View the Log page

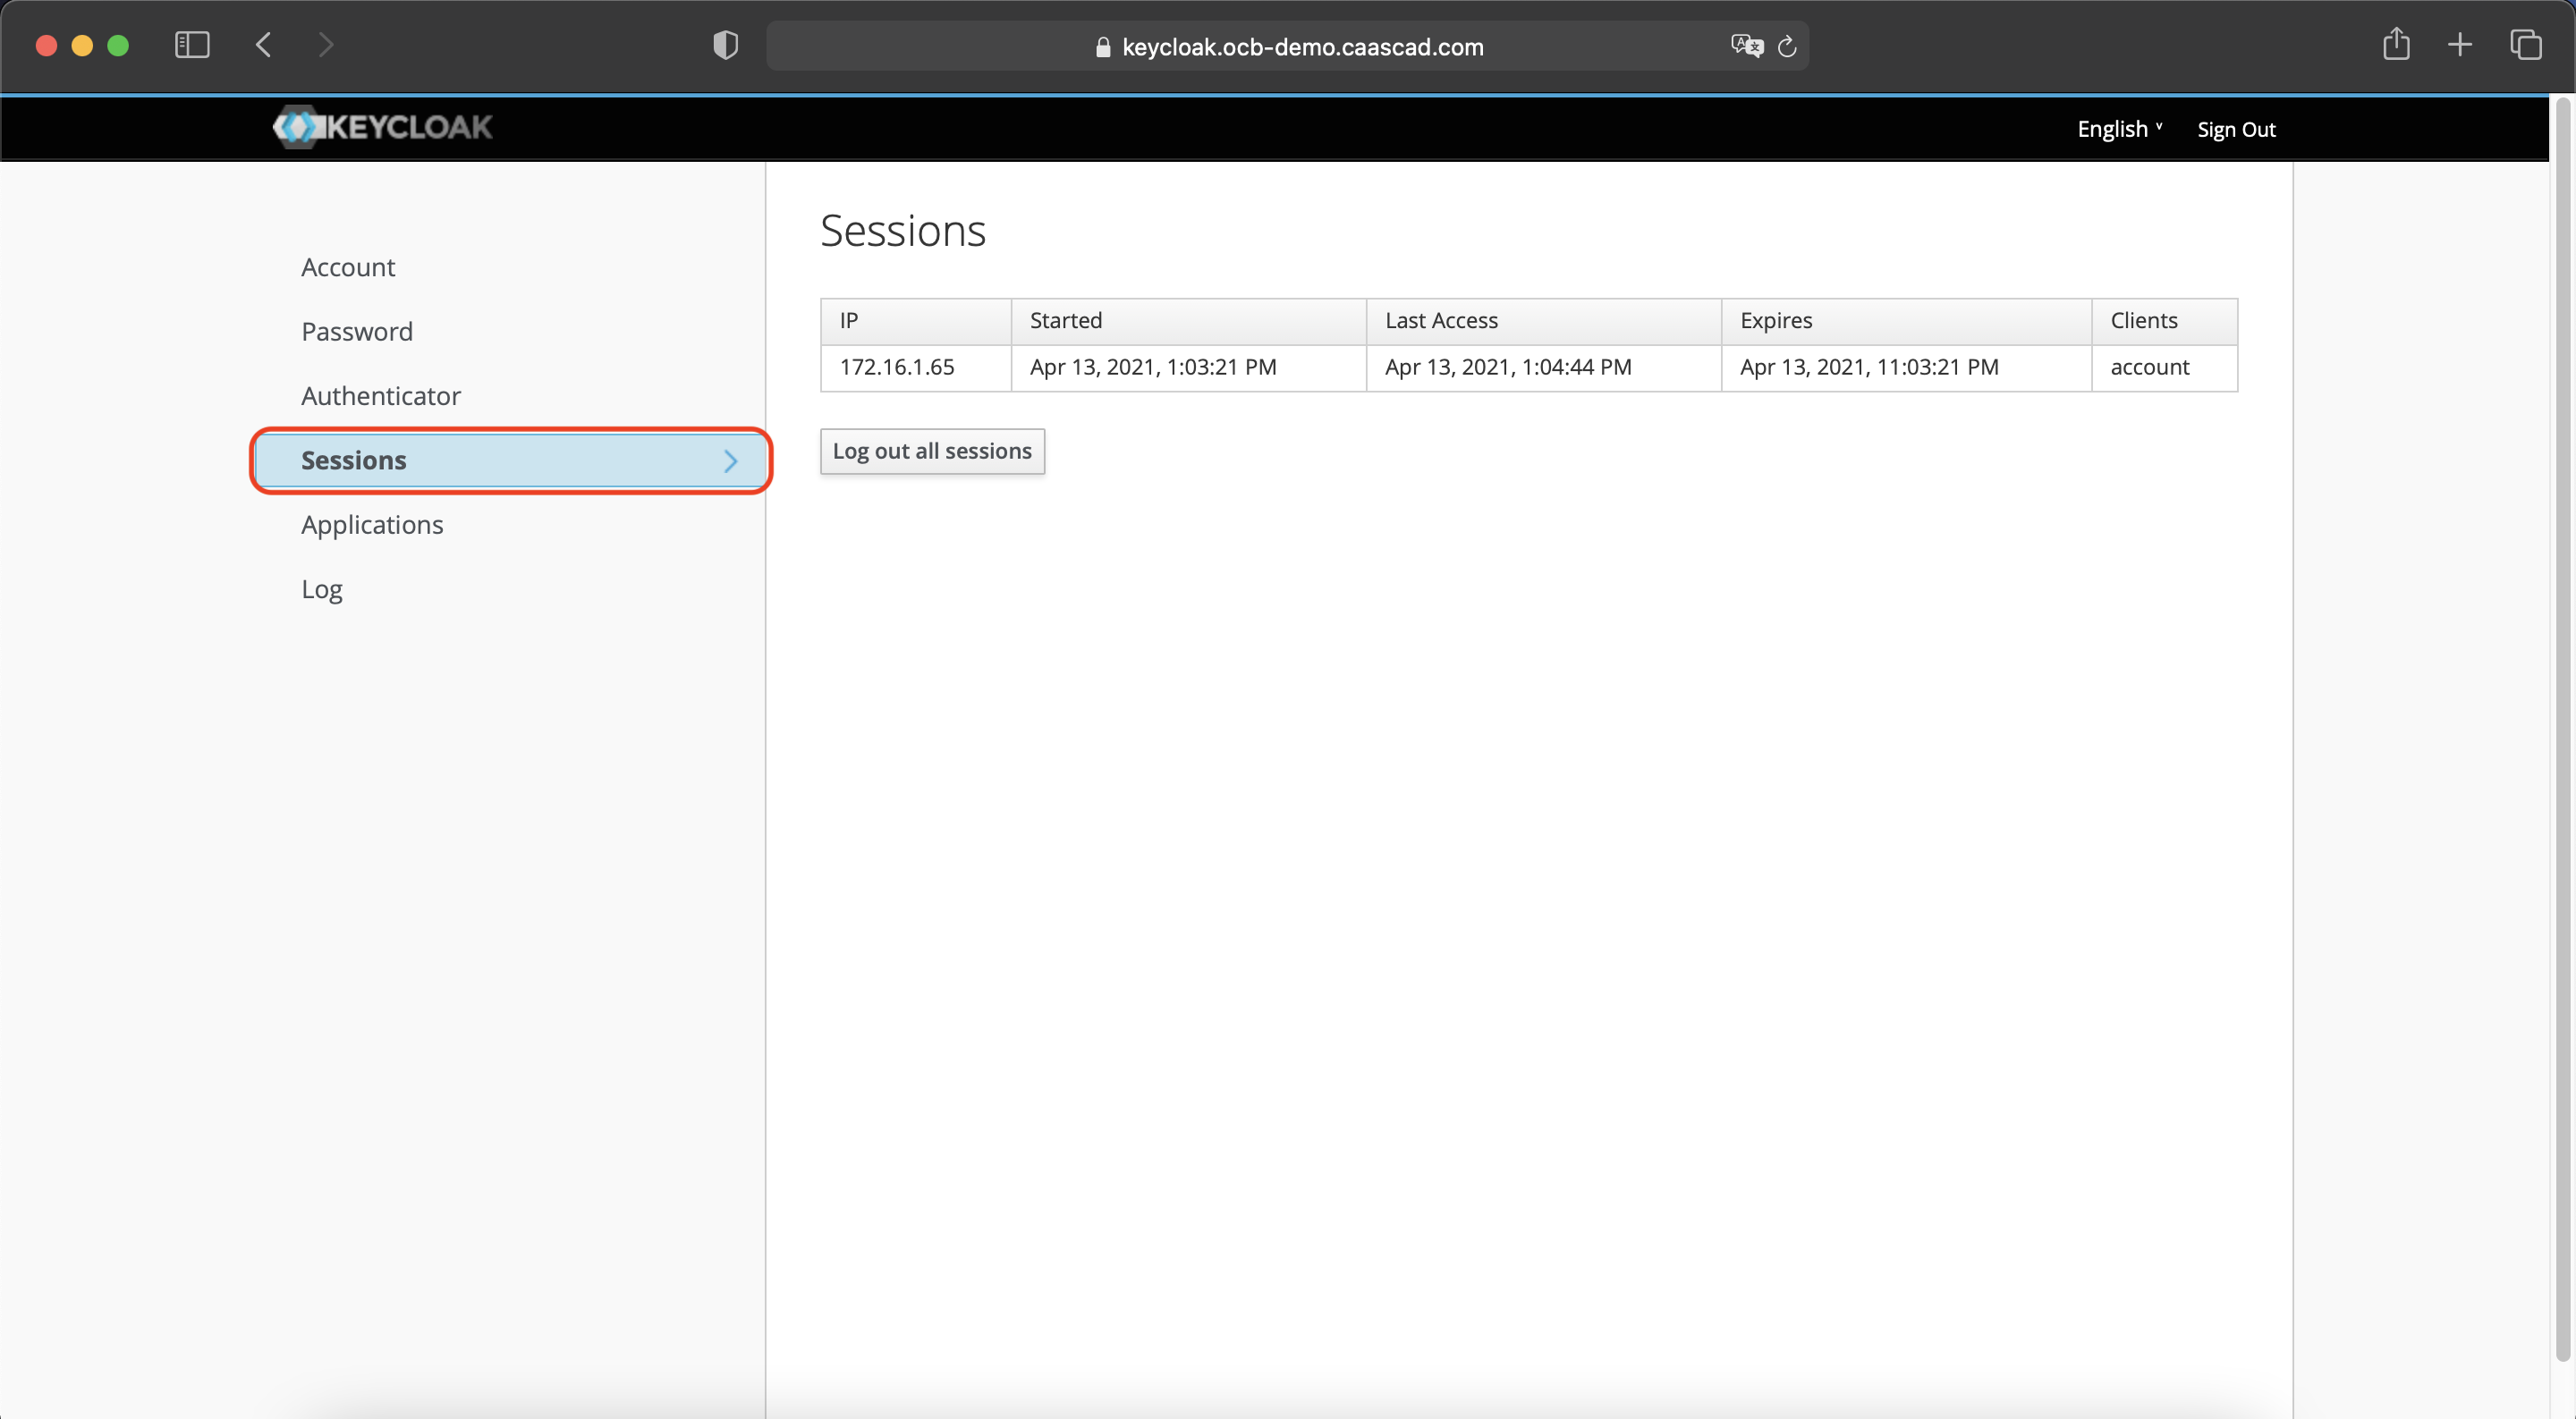click(322, 589)
